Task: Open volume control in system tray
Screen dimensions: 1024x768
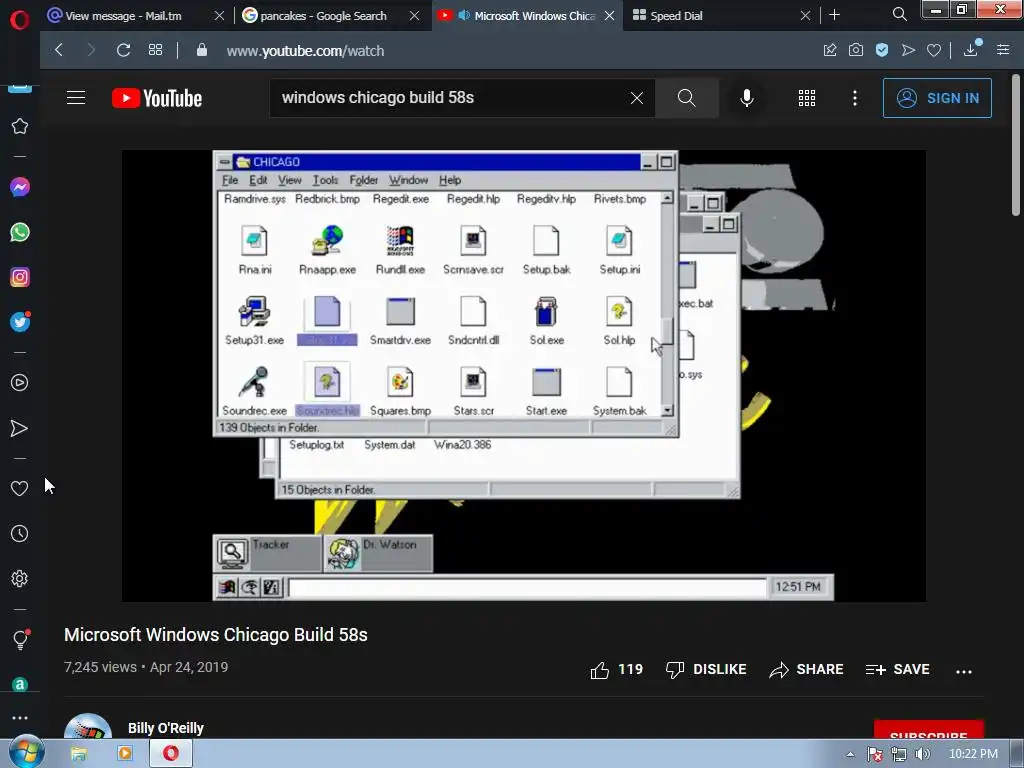Action: [x=923, y=754]
